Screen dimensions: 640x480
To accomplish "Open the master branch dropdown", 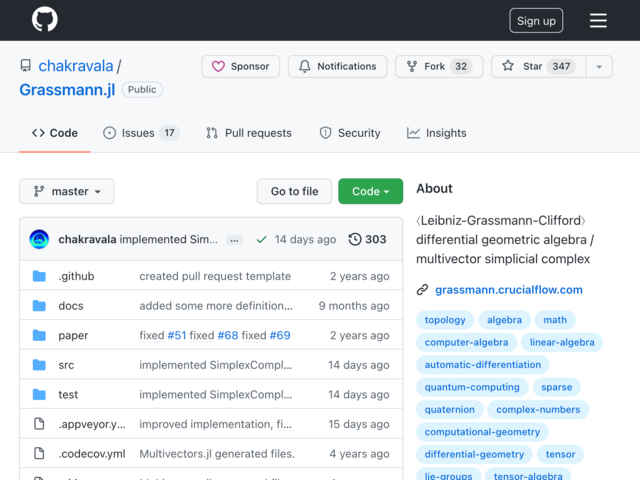I will pos(67,191).
